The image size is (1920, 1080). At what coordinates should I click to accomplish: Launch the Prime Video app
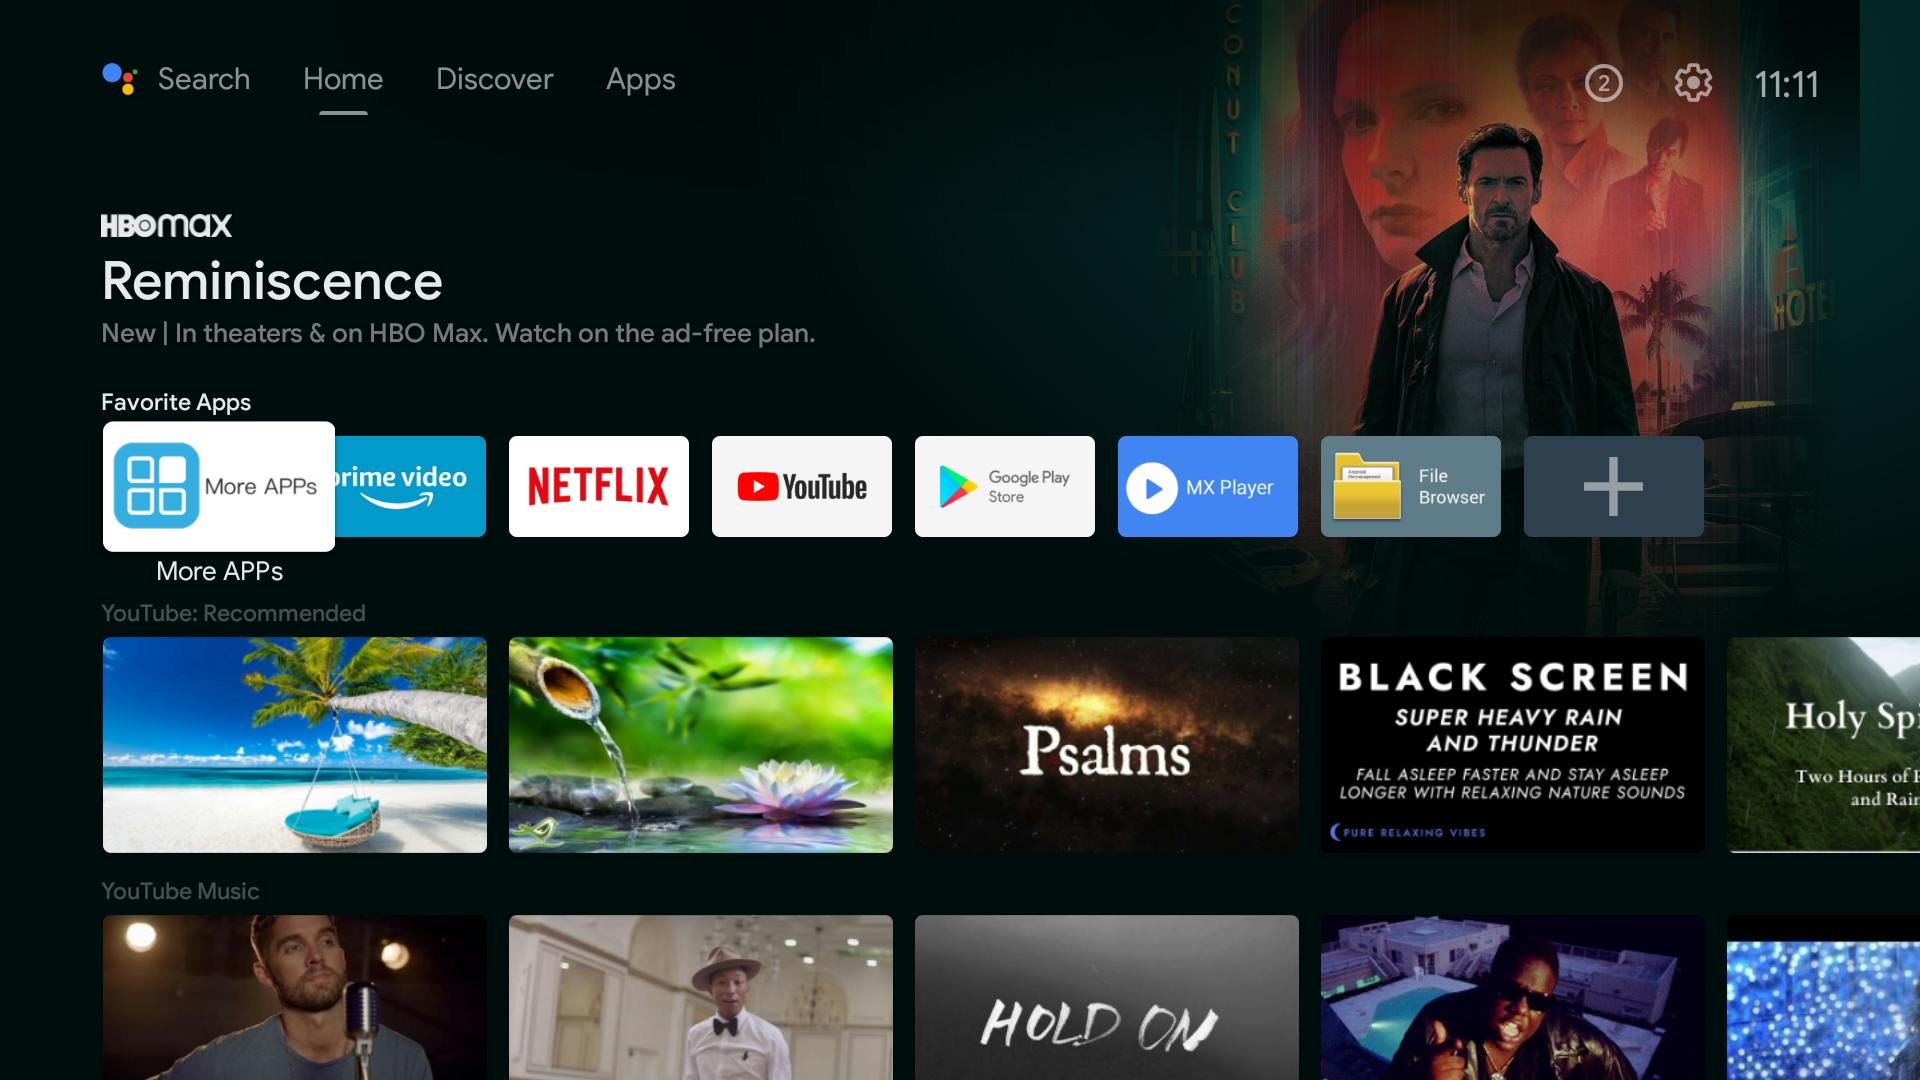tap(410, 486)
